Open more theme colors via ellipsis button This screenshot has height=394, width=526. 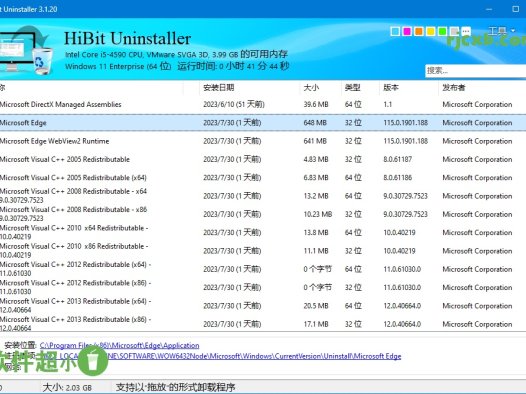[466, 32]
